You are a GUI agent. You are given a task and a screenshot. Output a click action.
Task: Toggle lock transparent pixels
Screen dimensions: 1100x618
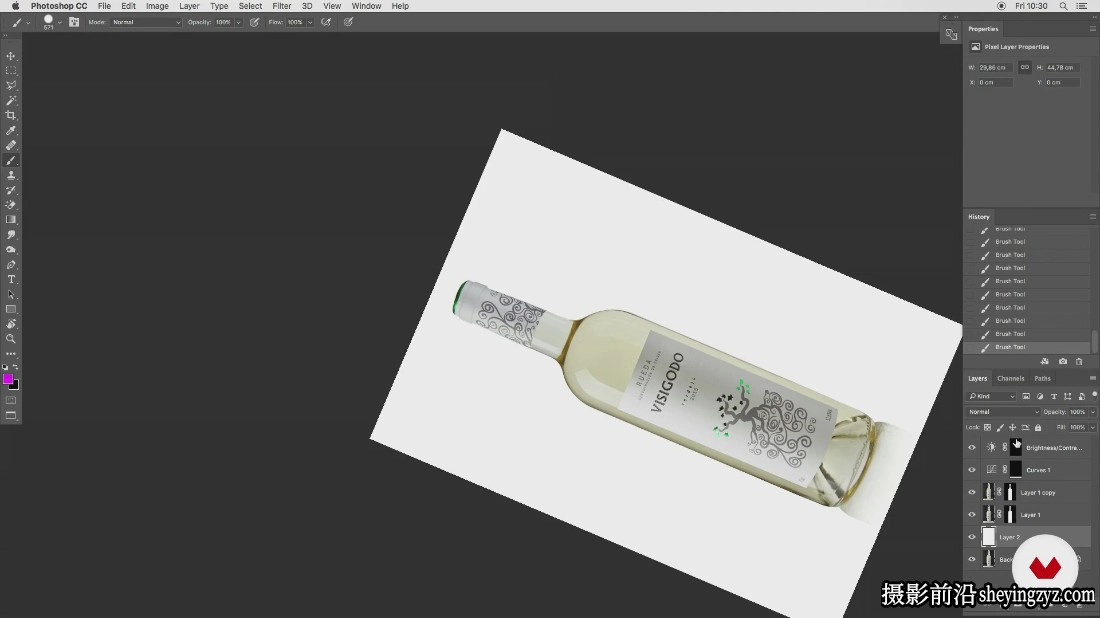coord(987,427)
